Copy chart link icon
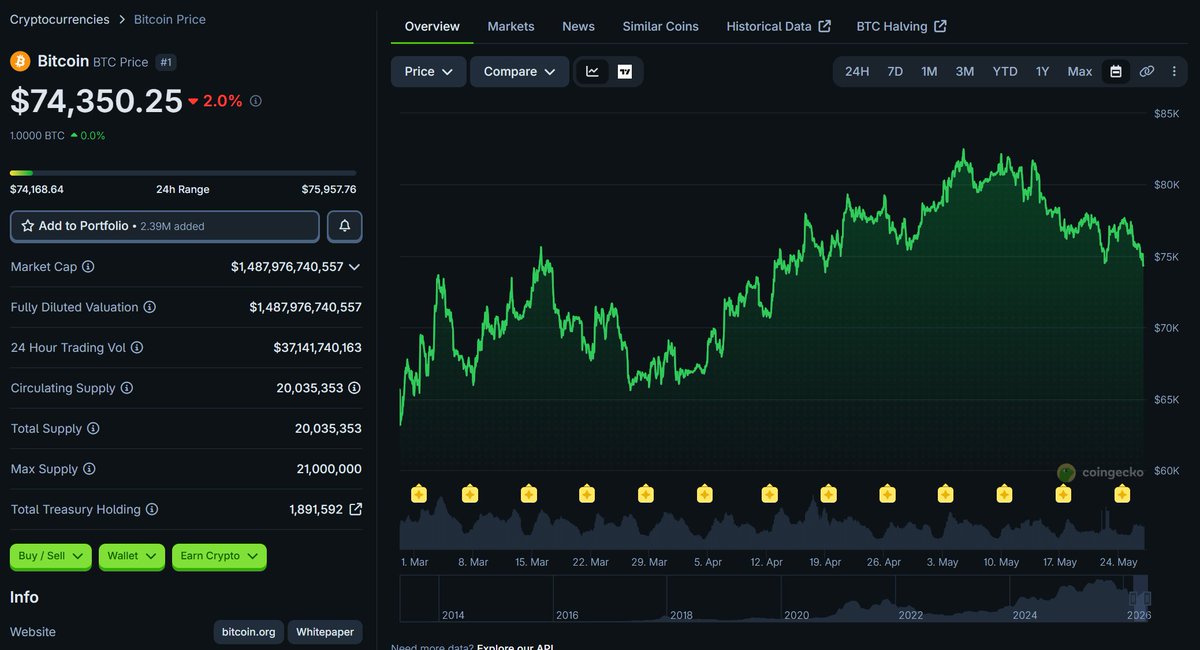The width and height of the screenshot is (1200, 650). click(x=1147, y=71)
